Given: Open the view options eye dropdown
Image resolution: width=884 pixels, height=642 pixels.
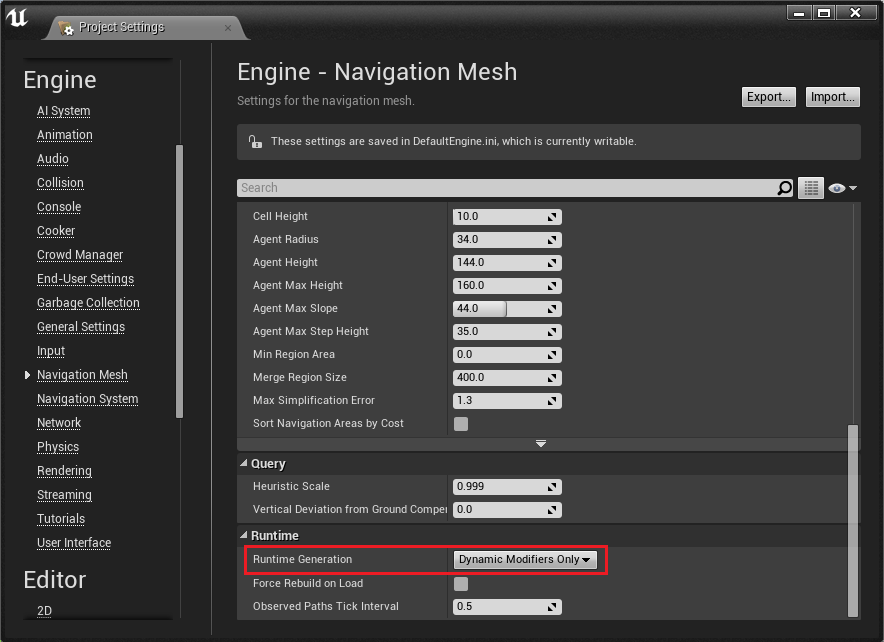Looking at the screenshot, I should pyautogui.click(x=843, y=188).
